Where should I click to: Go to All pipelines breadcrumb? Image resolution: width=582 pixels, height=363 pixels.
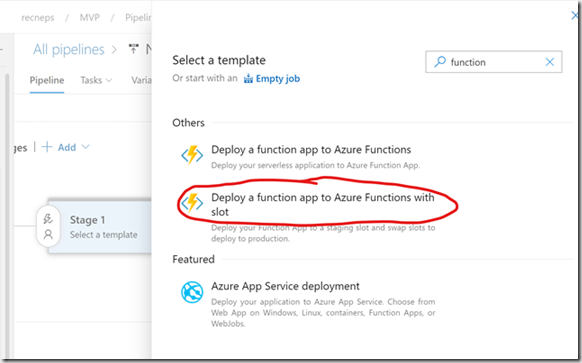[x=69, y=49]
